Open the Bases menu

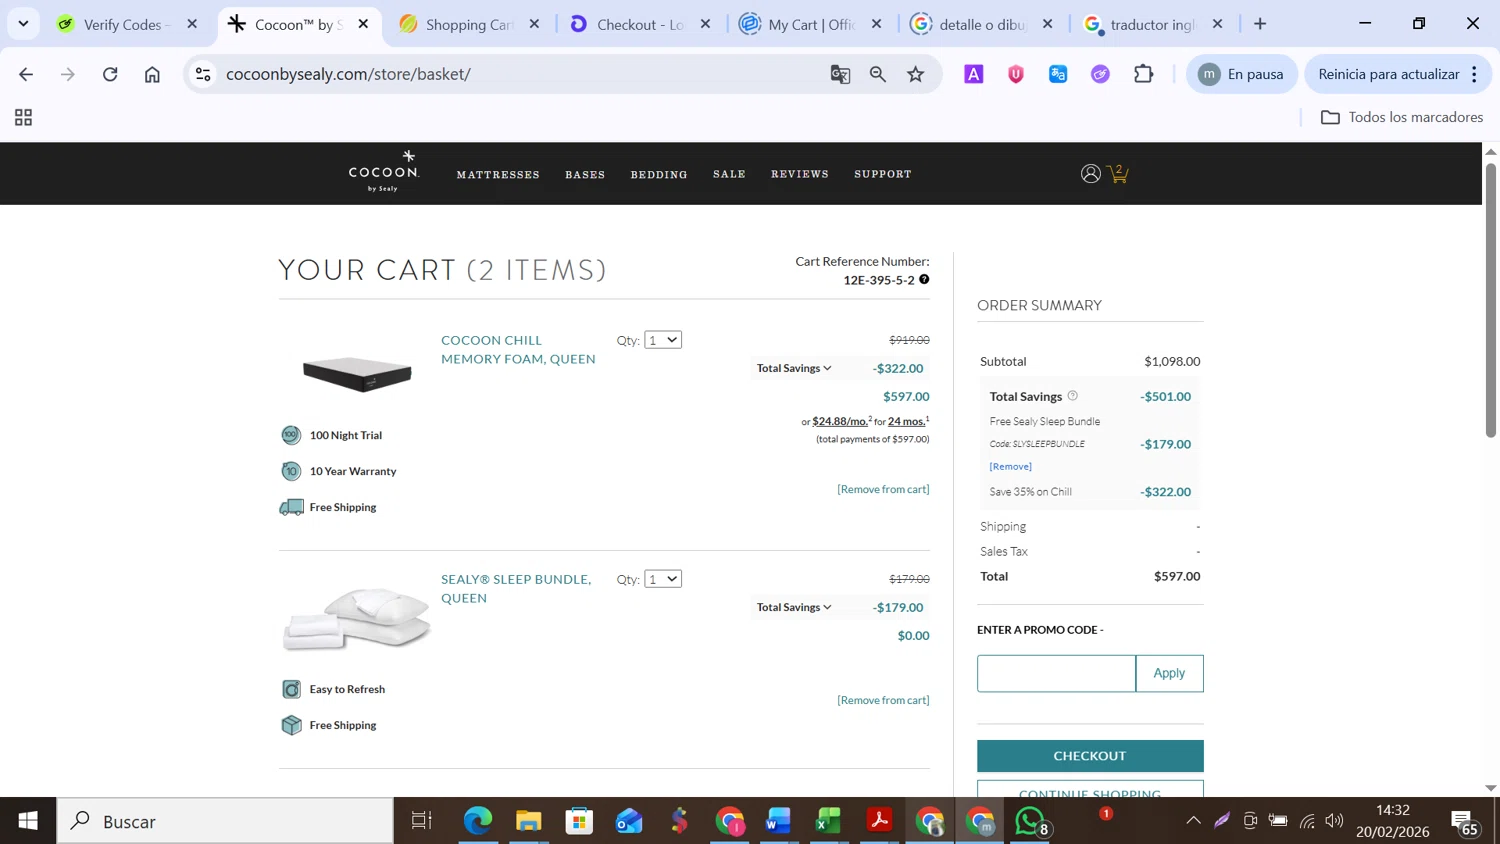[x=585, y=175]
